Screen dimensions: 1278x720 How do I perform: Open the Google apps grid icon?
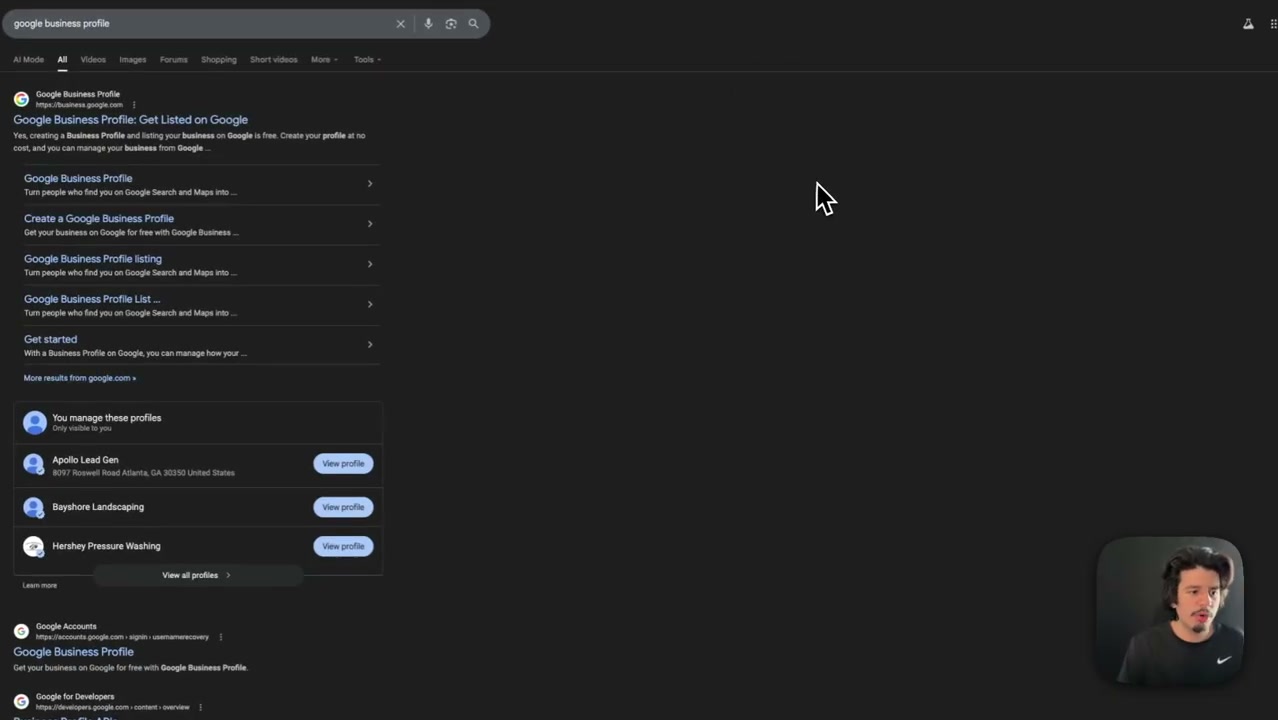pyautogui.click(x=1273, y=24)
